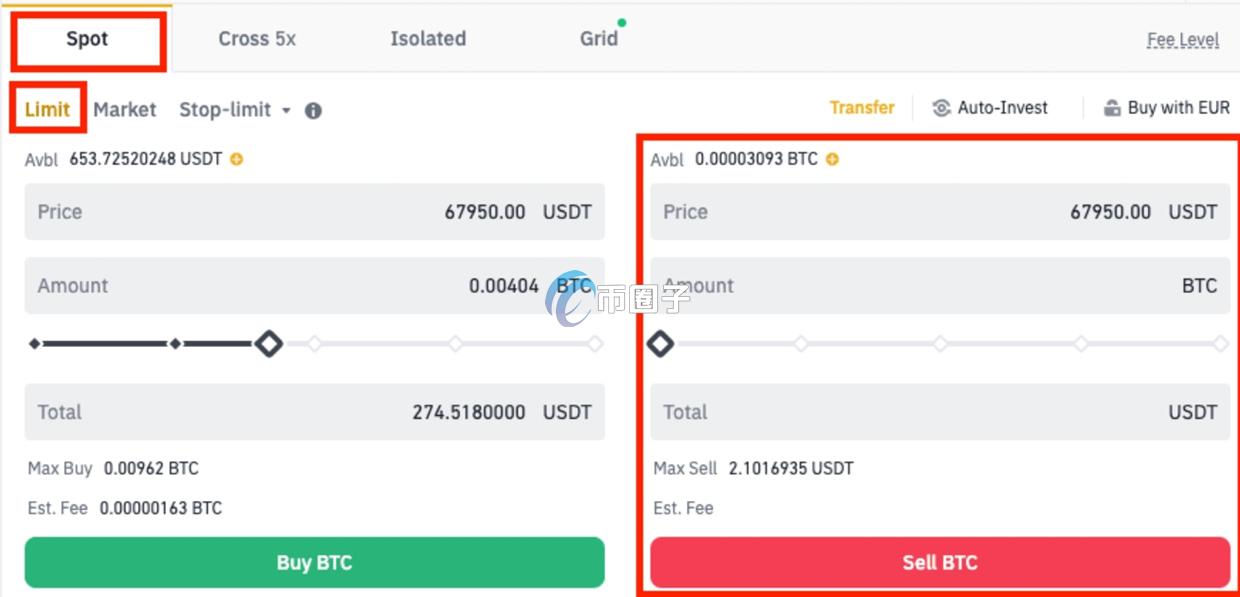
Task: Click the Transfer link
Action: pyautogui.click(x=862, y=107)
